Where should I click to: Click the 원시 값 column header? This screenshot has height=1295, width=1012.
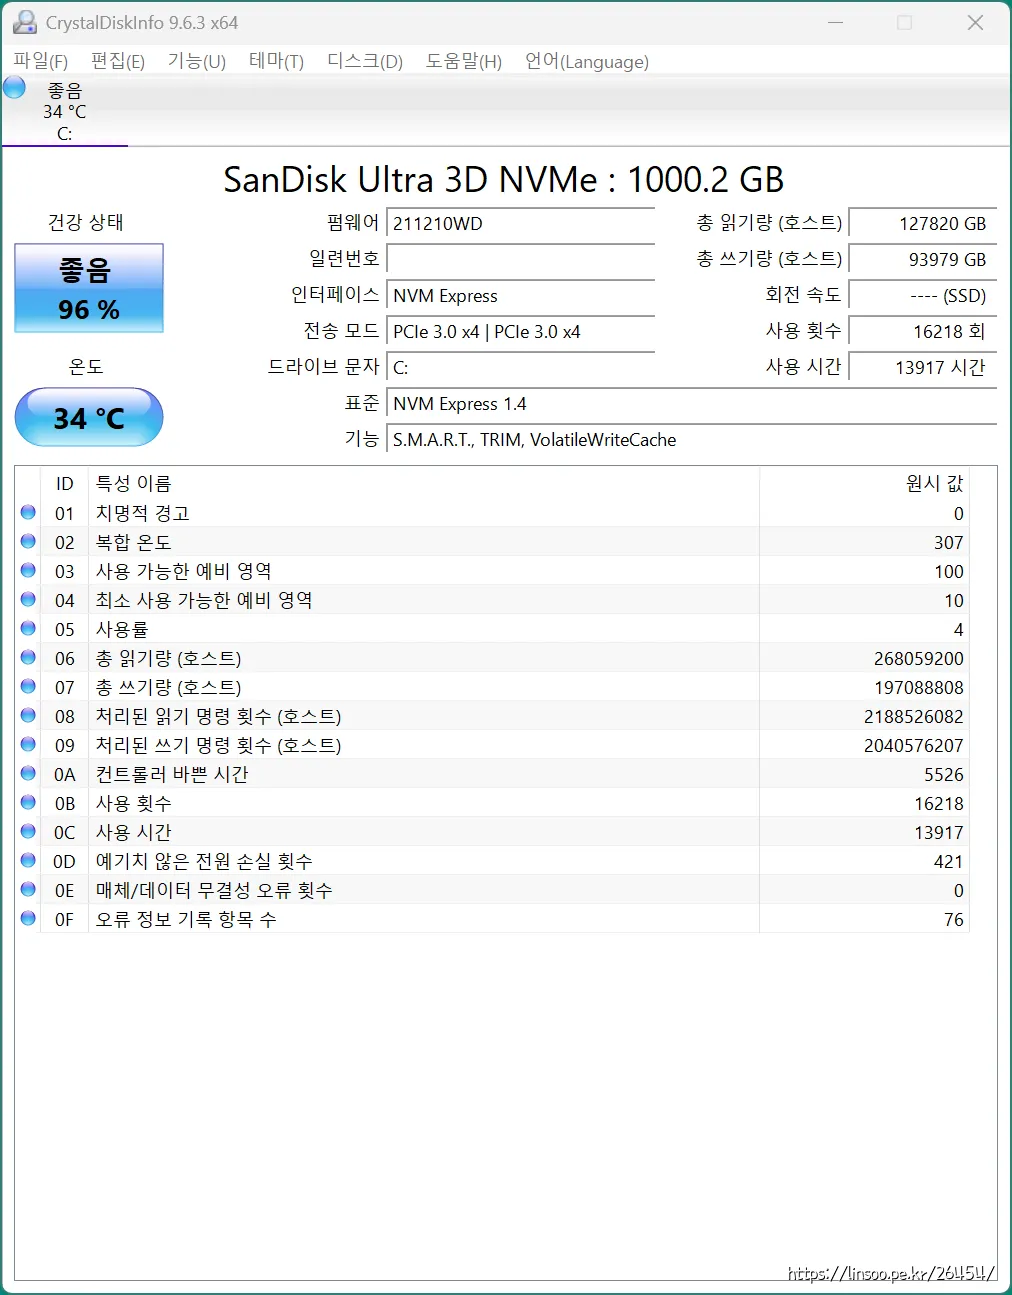point(864,484)
